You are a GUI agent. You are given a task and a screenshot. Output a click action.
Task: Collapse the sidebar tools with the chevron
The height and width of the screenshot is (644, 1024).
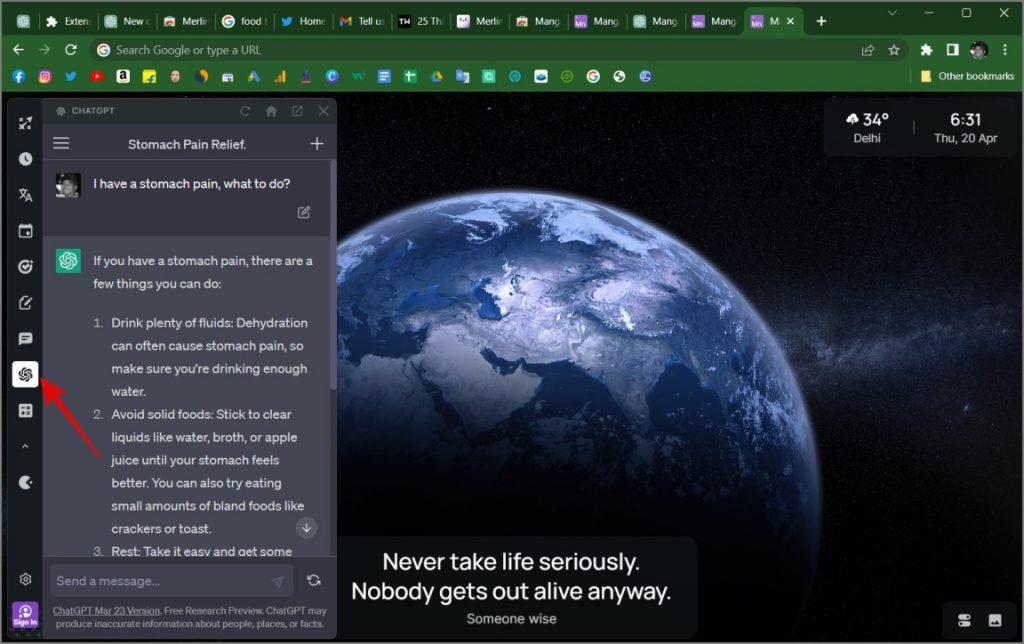(x=25, y=447)
